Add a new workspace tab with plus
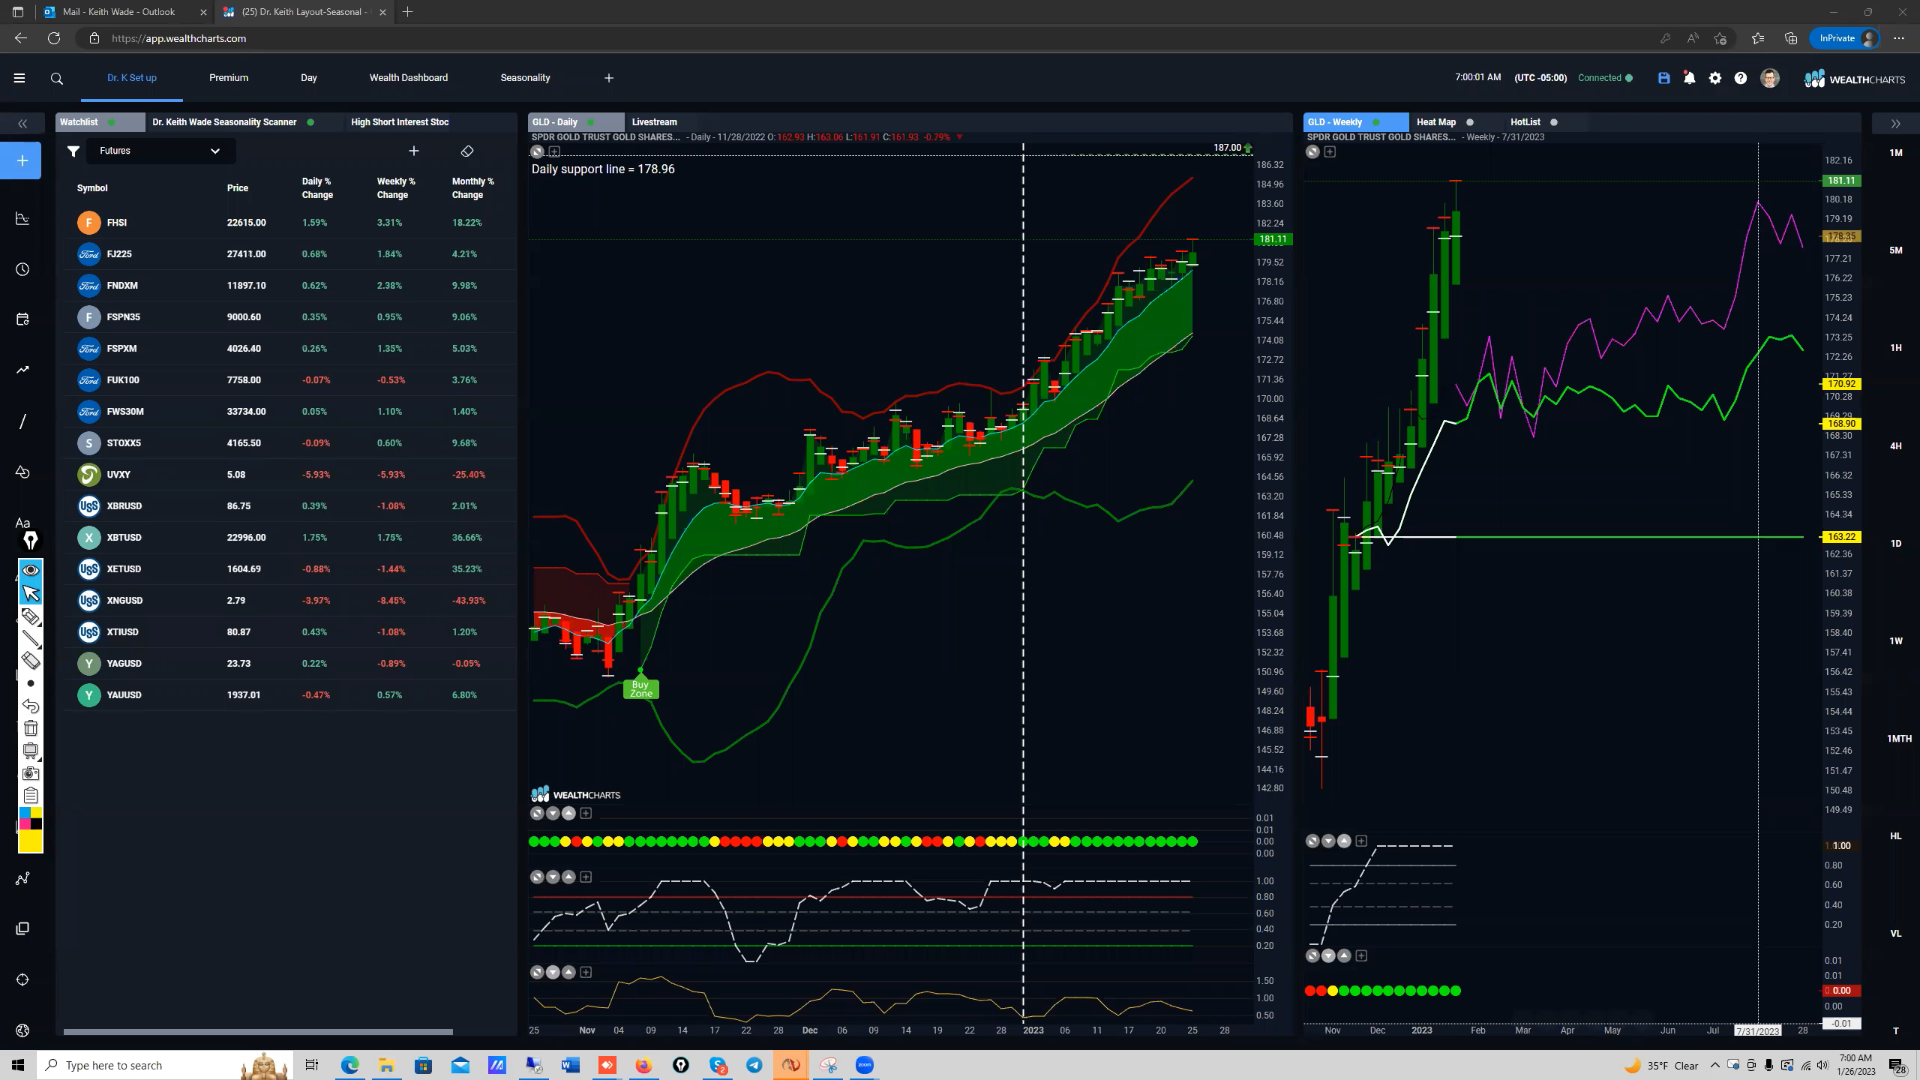The height and width of the screenshot is (1080, 1920). click(609, 78)
